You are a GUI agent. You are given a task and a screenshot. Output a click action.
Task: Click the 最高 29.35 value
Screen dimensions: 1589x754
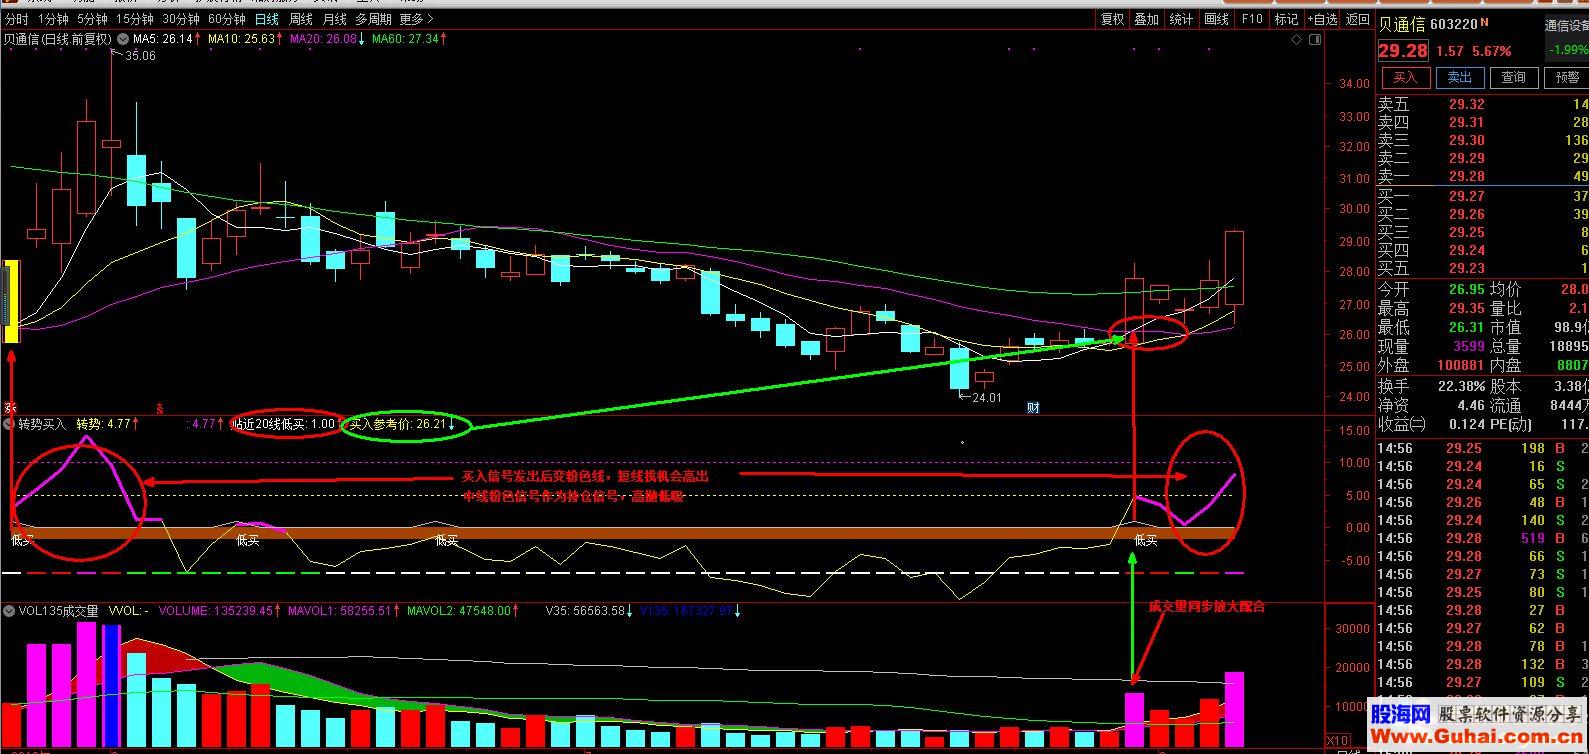pos(1467,309)
